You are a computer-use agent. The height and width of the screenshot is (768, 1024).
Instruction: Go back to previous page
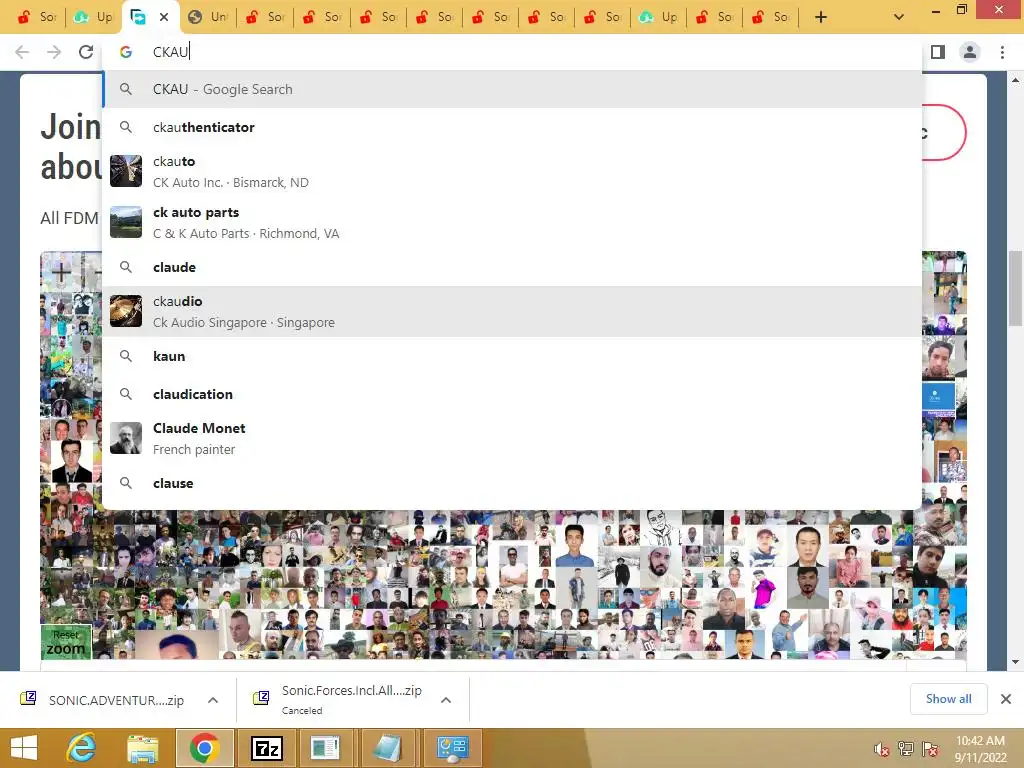point(22,52)
